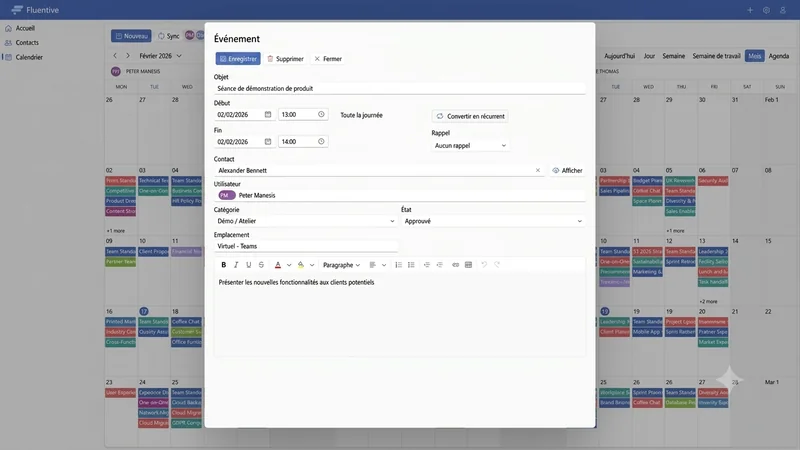The image size is (800, 450).
Task: Increase indent in the editor
Action: 439,265
